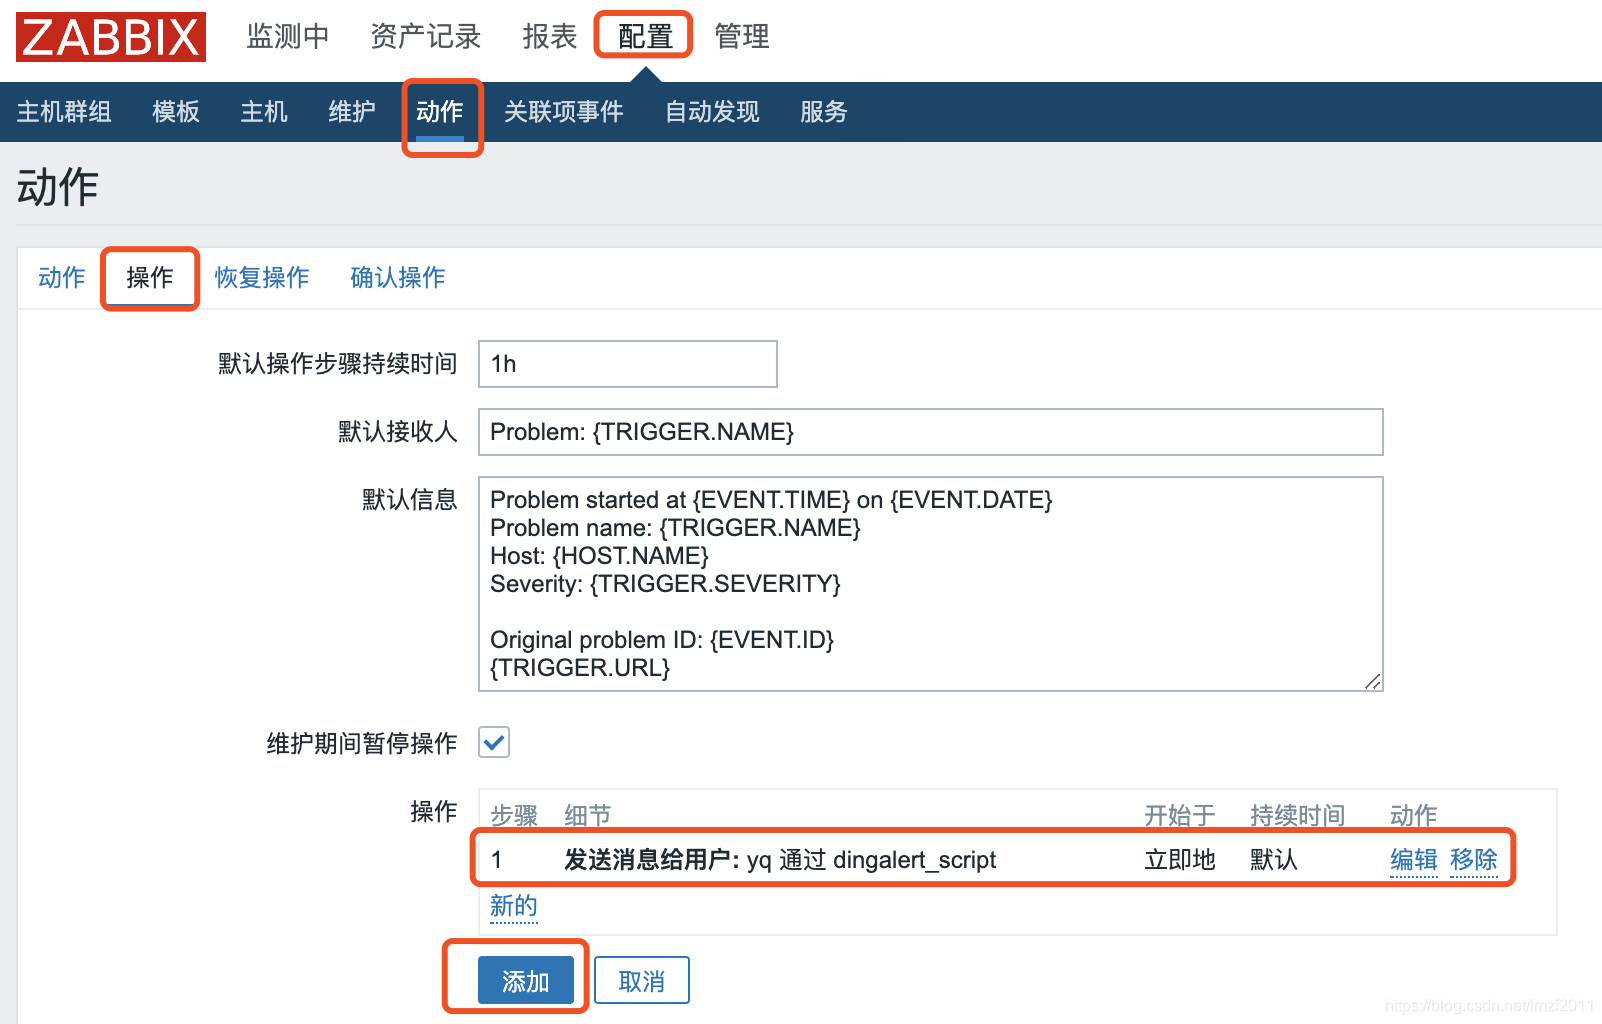Click the 默认 duration cell
Viewport: 1602px width, 1024px height.
[x=1274, y=860]
